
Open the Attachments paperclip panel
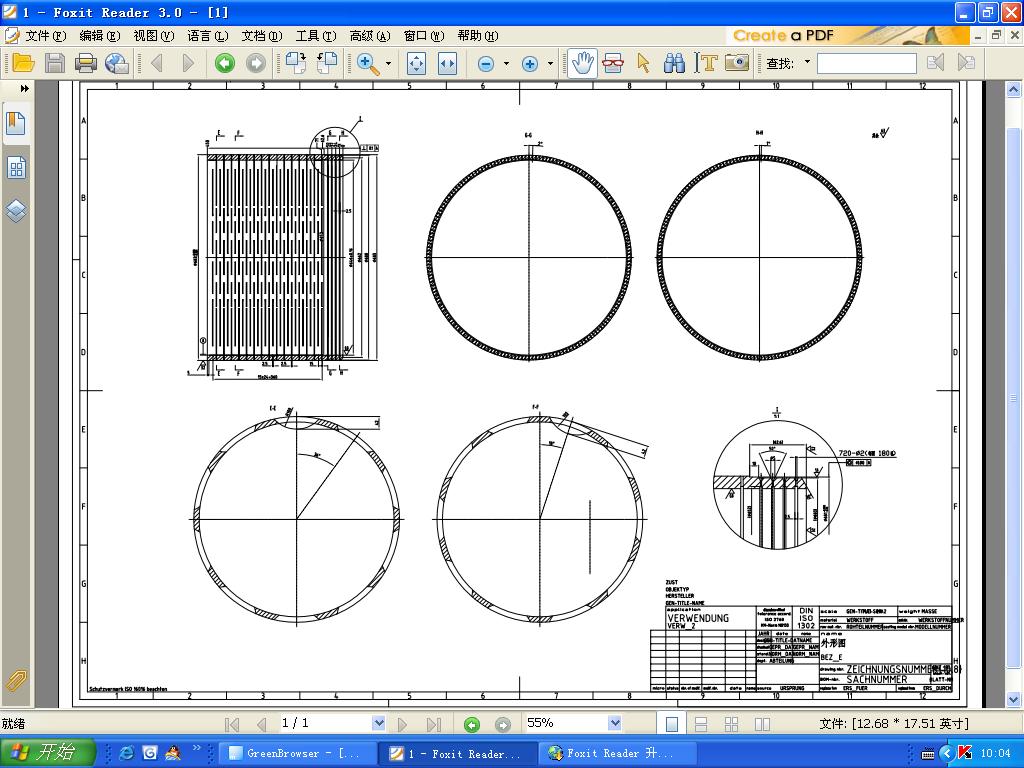[x=15, y=682]
